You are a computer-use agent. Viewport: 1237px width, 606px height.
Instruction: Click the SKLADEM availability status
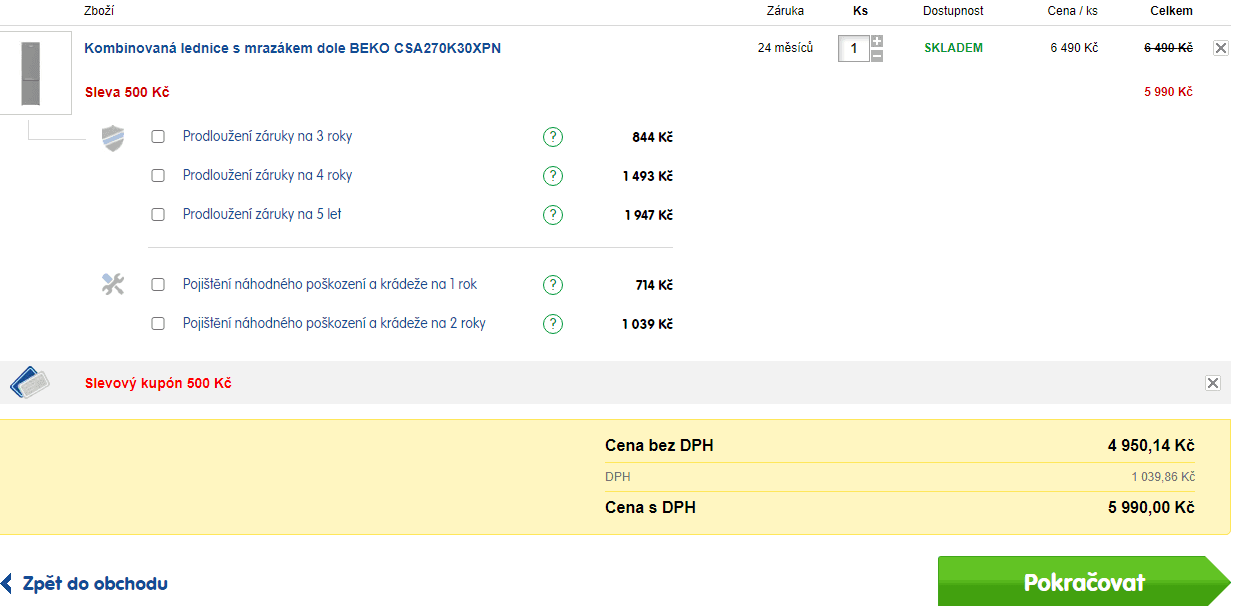pyautogui.click(x=953, y=48)
